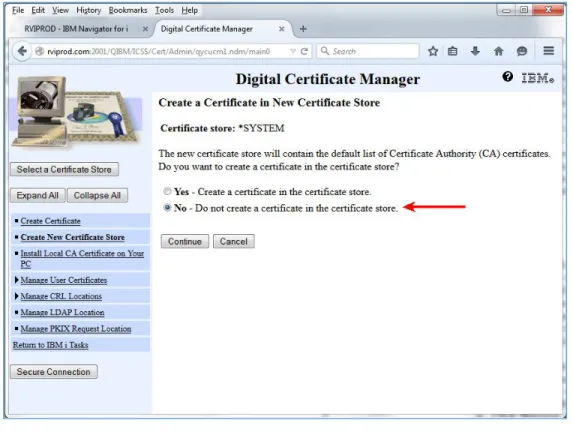The height and width of the screenshot is (432, 573).
Task: Go back with the browser back arrow
Action: point(22,51)
